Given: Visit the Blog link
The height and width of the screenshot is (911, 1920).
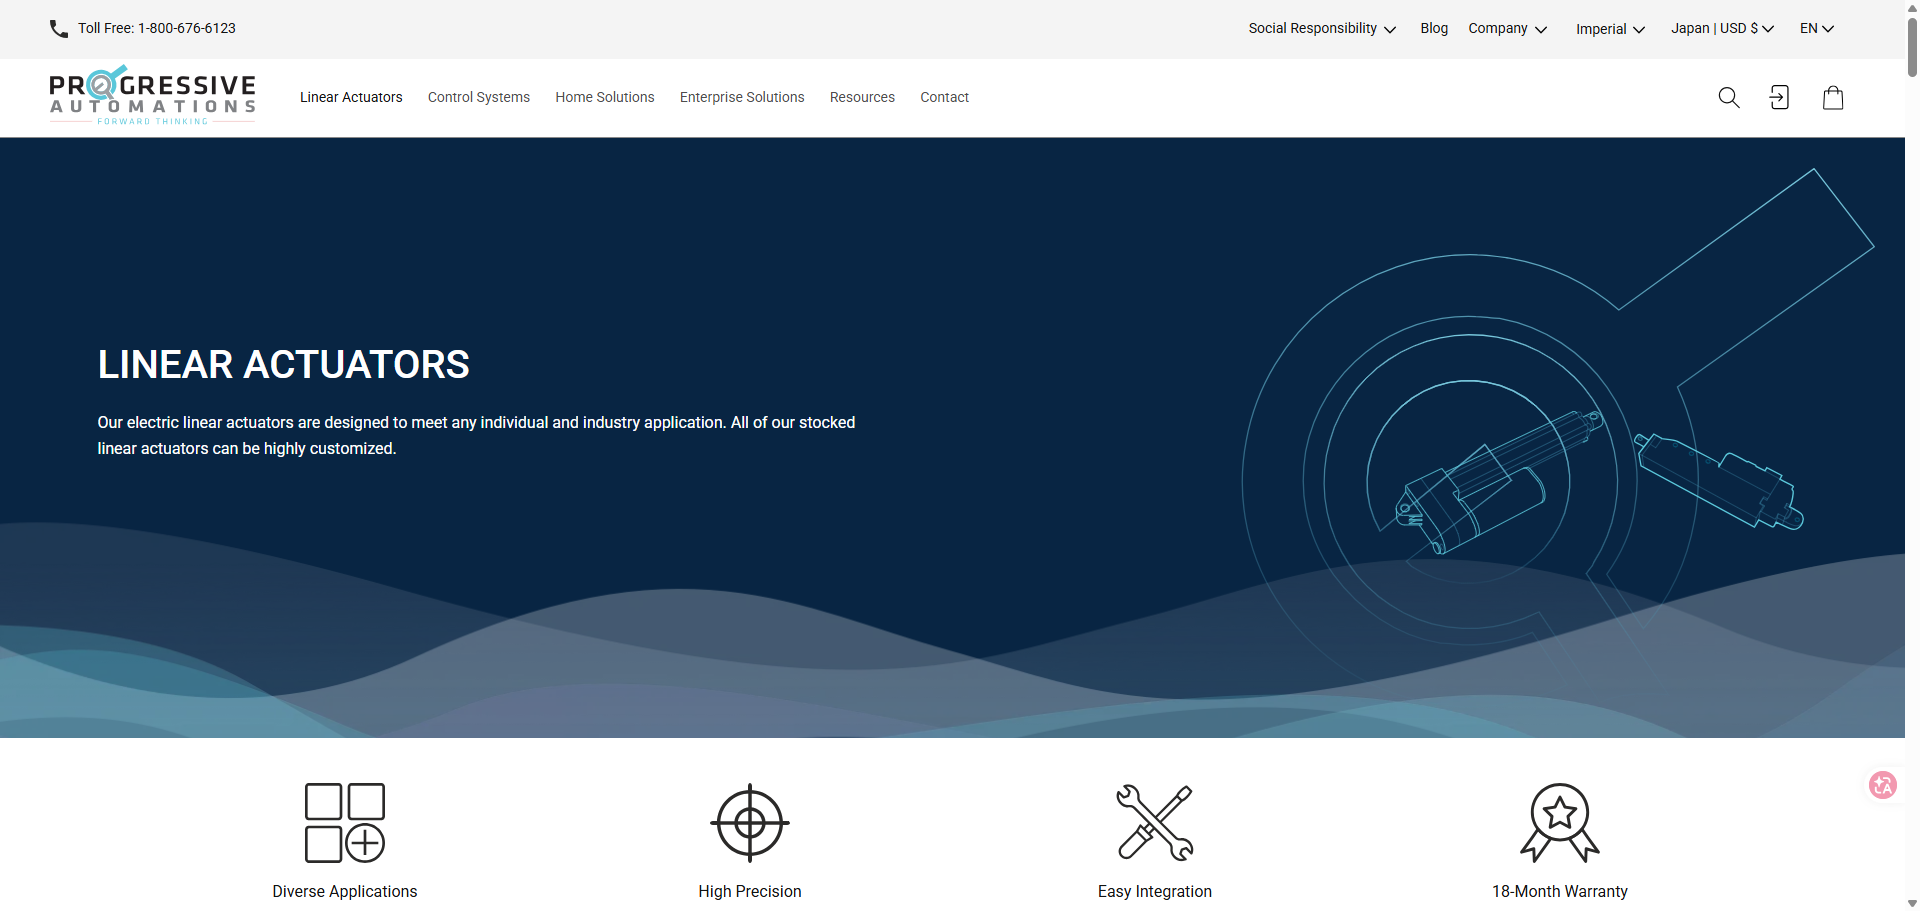Looking at the screenshot, I should (x=1433, y=29).
